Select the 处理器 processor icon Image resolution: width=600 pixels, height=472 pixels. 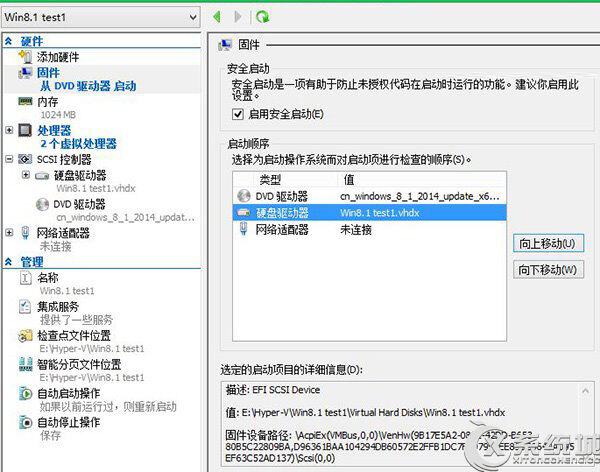coord(25,130)
